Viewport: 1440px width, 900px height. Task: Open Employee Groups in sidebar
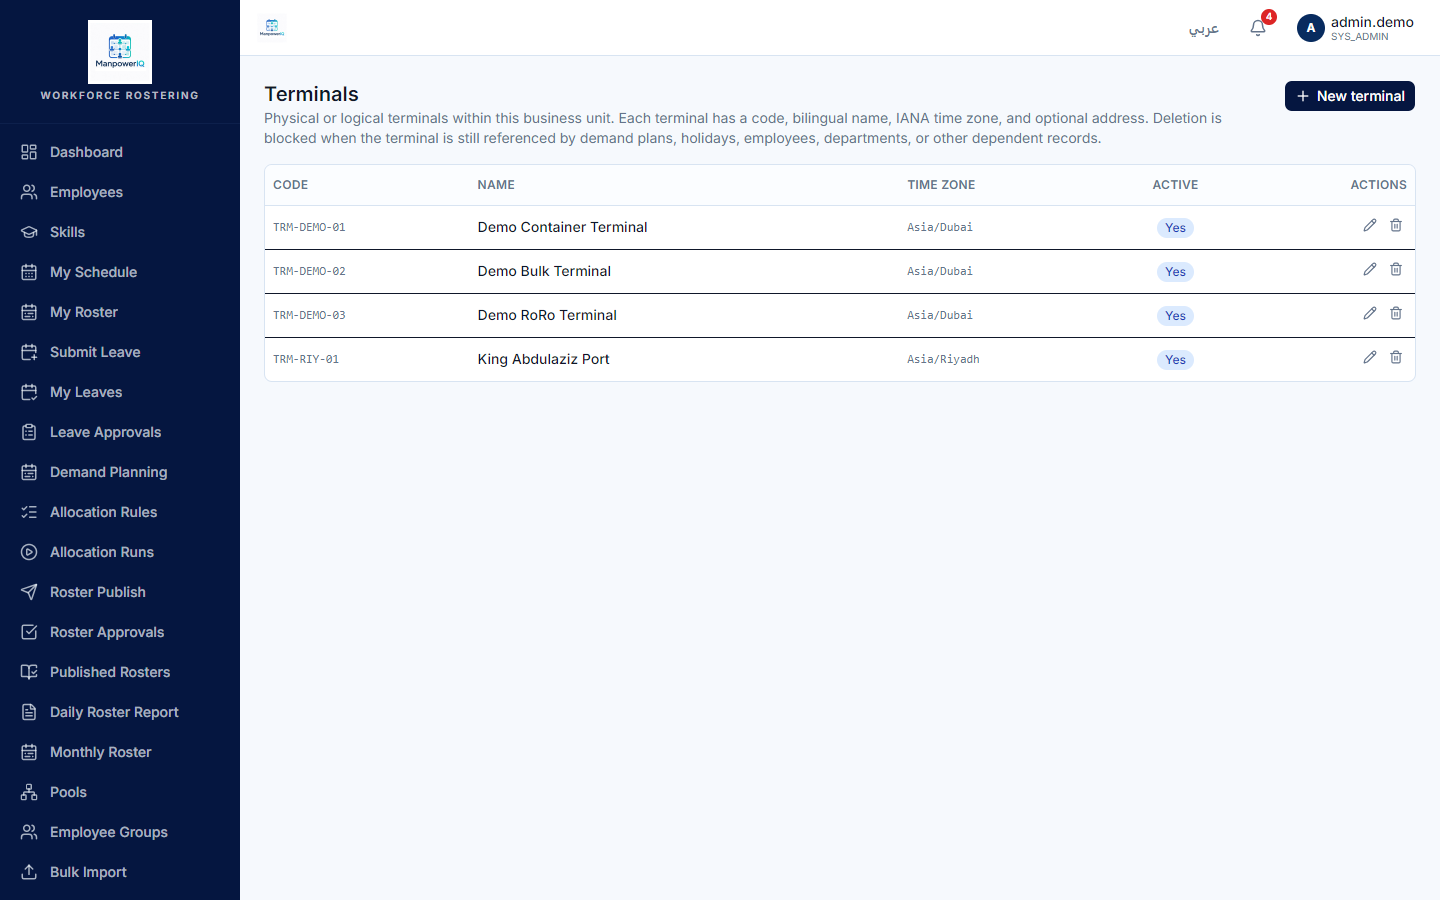tap(120, 832)
